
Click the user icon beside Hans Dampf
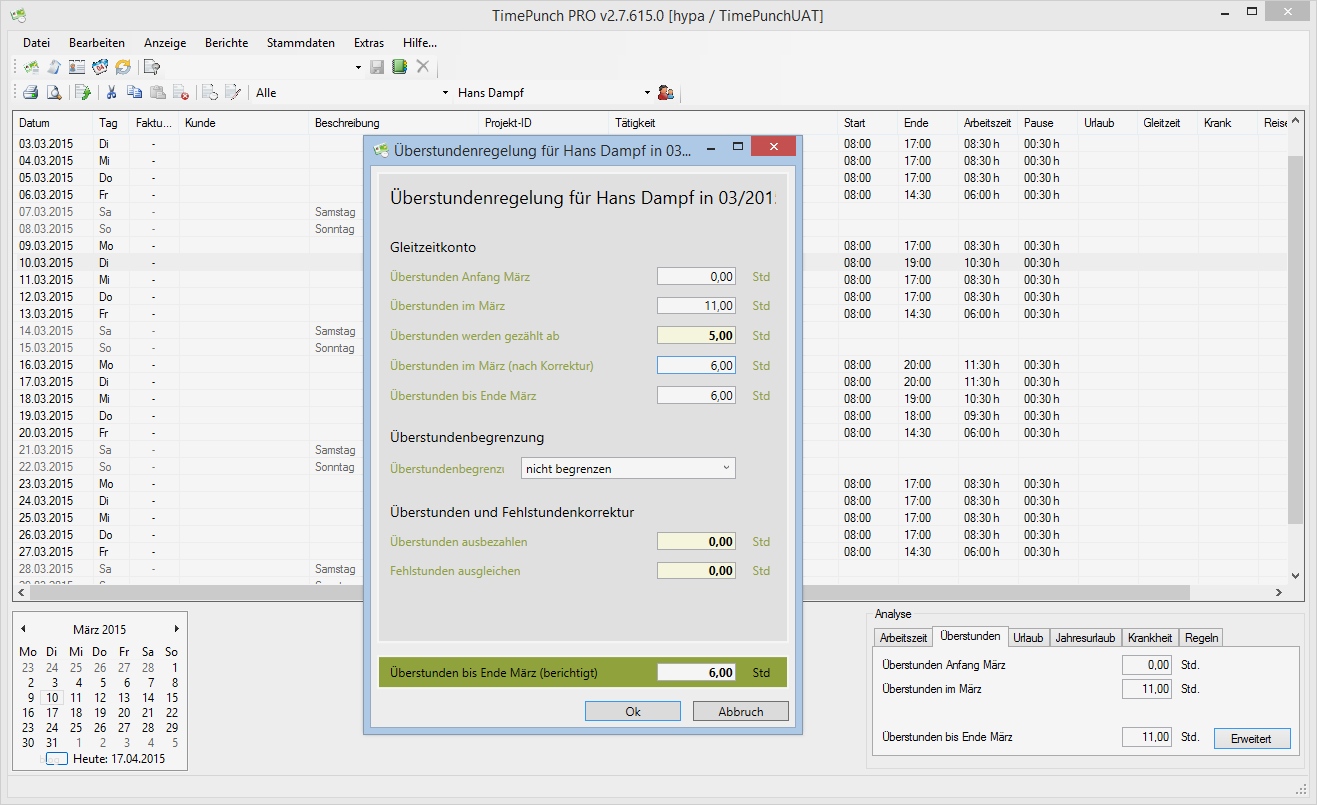(665, 93)
